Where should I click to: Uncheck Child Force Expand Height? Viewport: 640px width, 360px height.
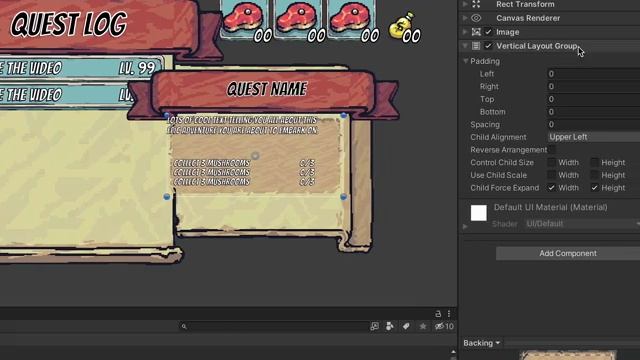tap(595, 188)
